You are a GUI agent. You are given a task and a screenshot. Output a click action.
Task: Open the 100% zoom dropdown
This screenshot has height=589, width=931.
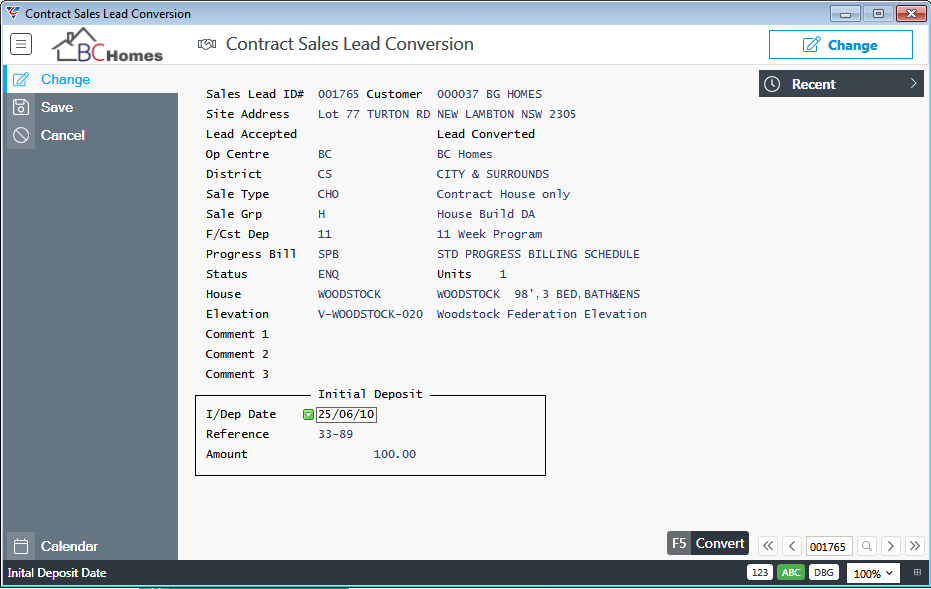click(873, 574)
